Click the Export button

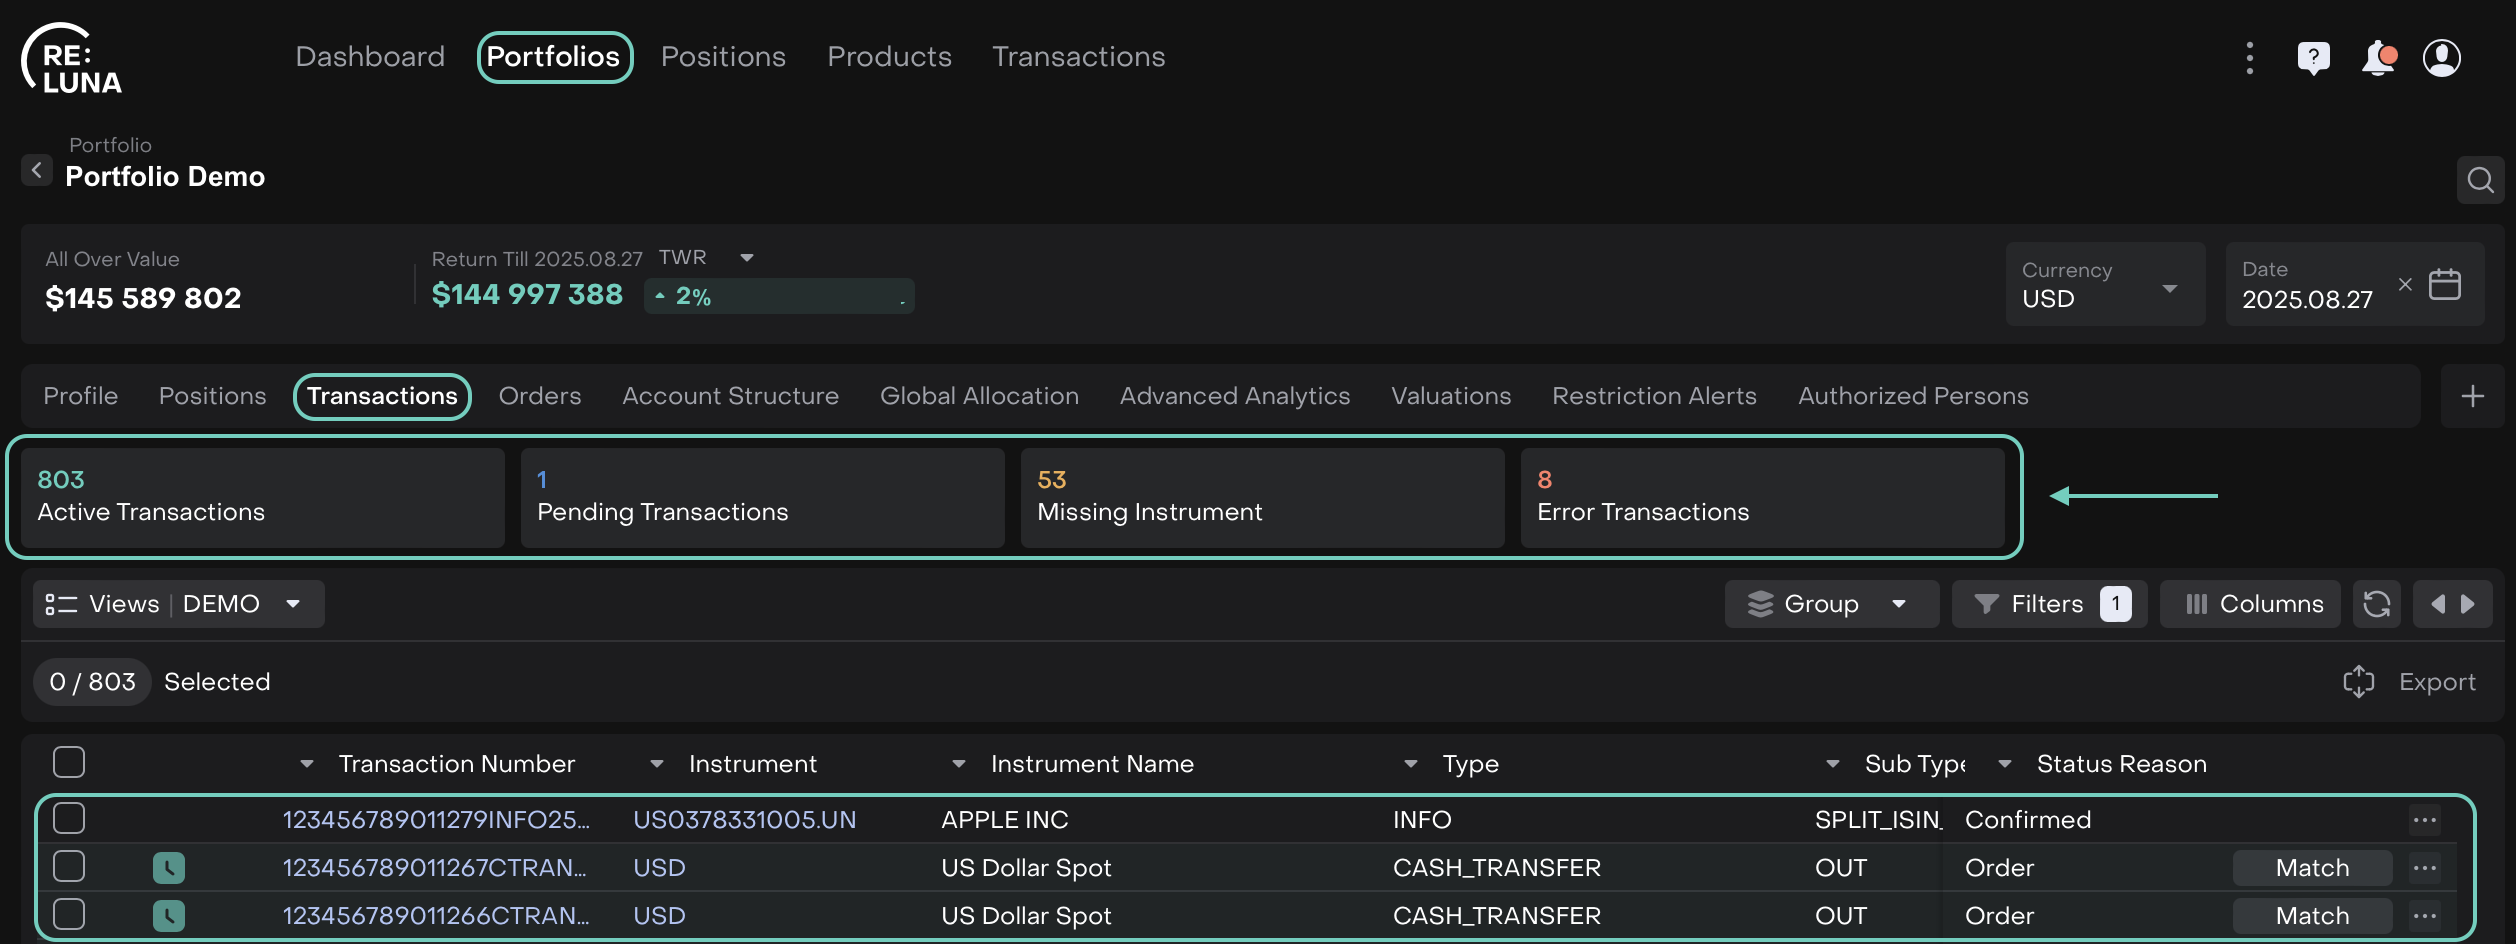pos(2411,682)
